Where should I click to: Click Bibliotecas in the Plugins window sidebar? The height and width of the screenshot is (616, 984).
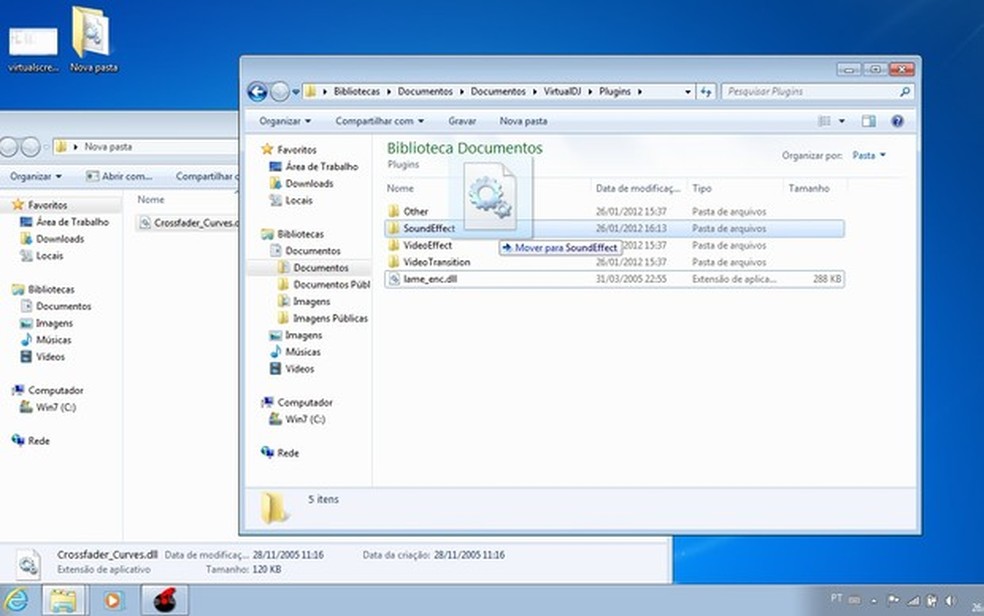[x=301, y=234]
